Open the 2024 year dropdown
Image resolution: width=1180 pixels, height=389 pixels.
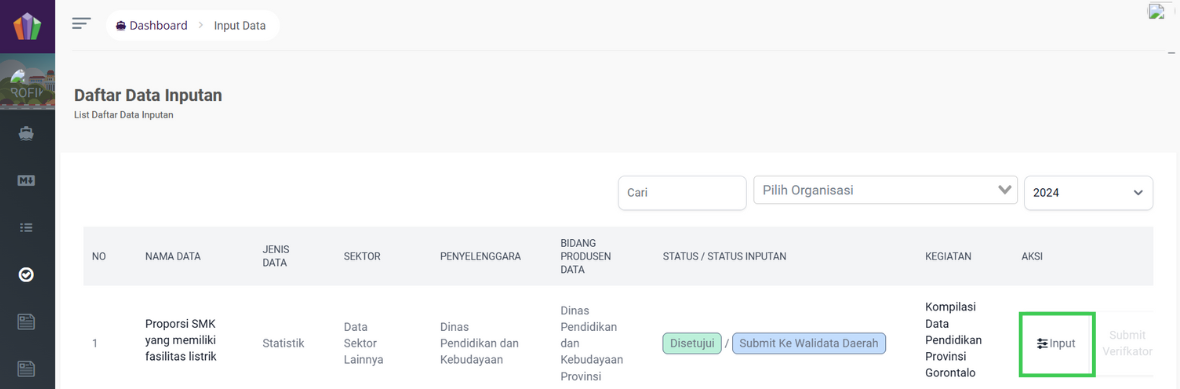(1088, 193)
